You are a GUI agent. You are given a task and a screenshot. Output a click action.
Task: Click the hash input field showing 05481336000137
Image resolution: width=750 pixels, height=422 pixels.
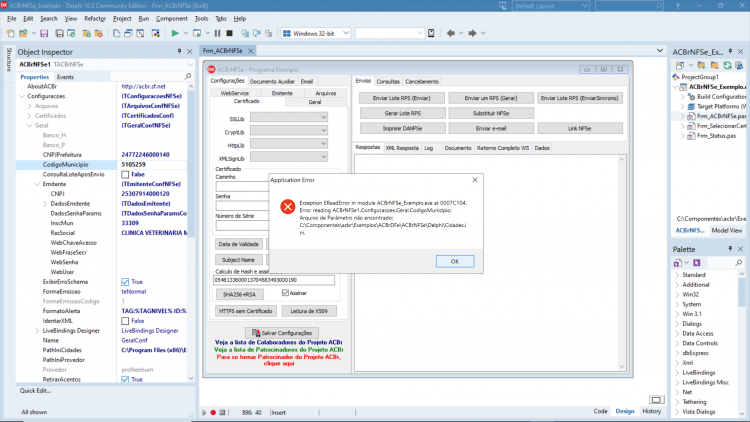pyautogui.click(x=274, y=280)
